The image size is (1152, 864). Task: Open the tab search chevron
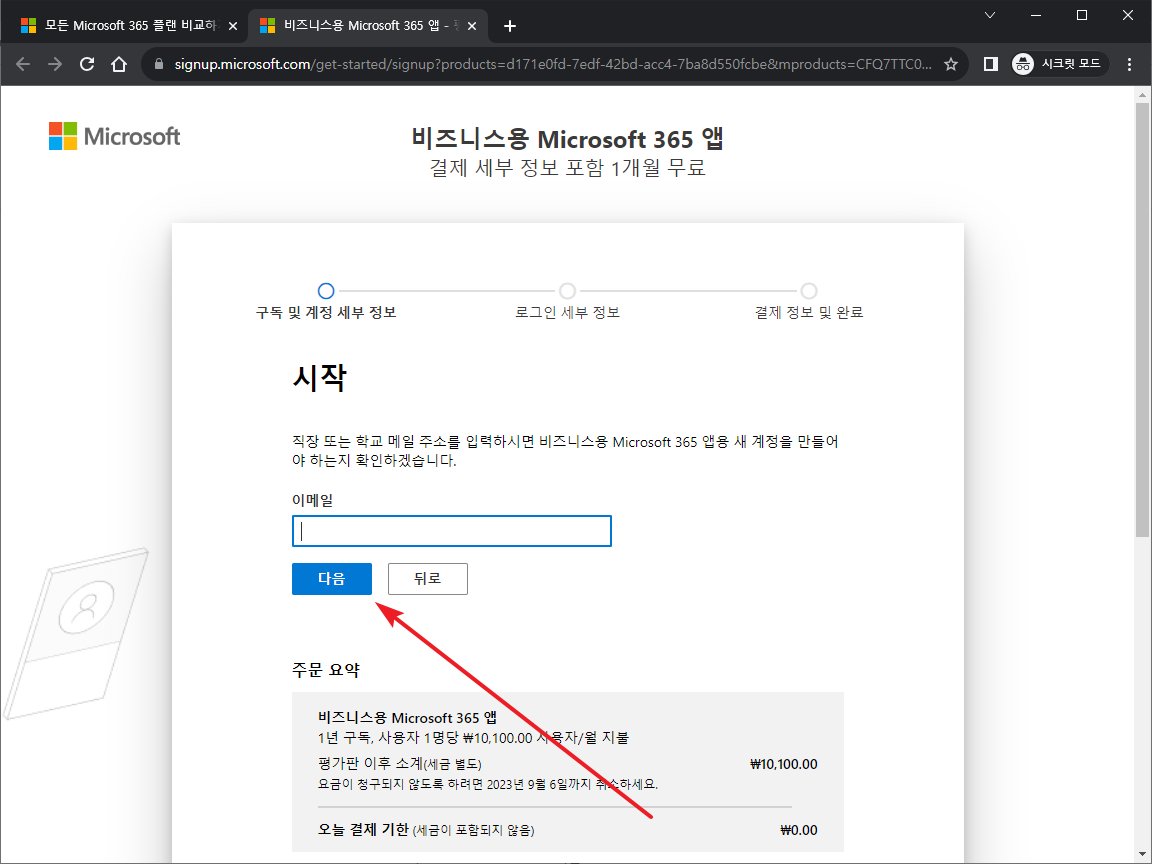click(x=990, y=15)
